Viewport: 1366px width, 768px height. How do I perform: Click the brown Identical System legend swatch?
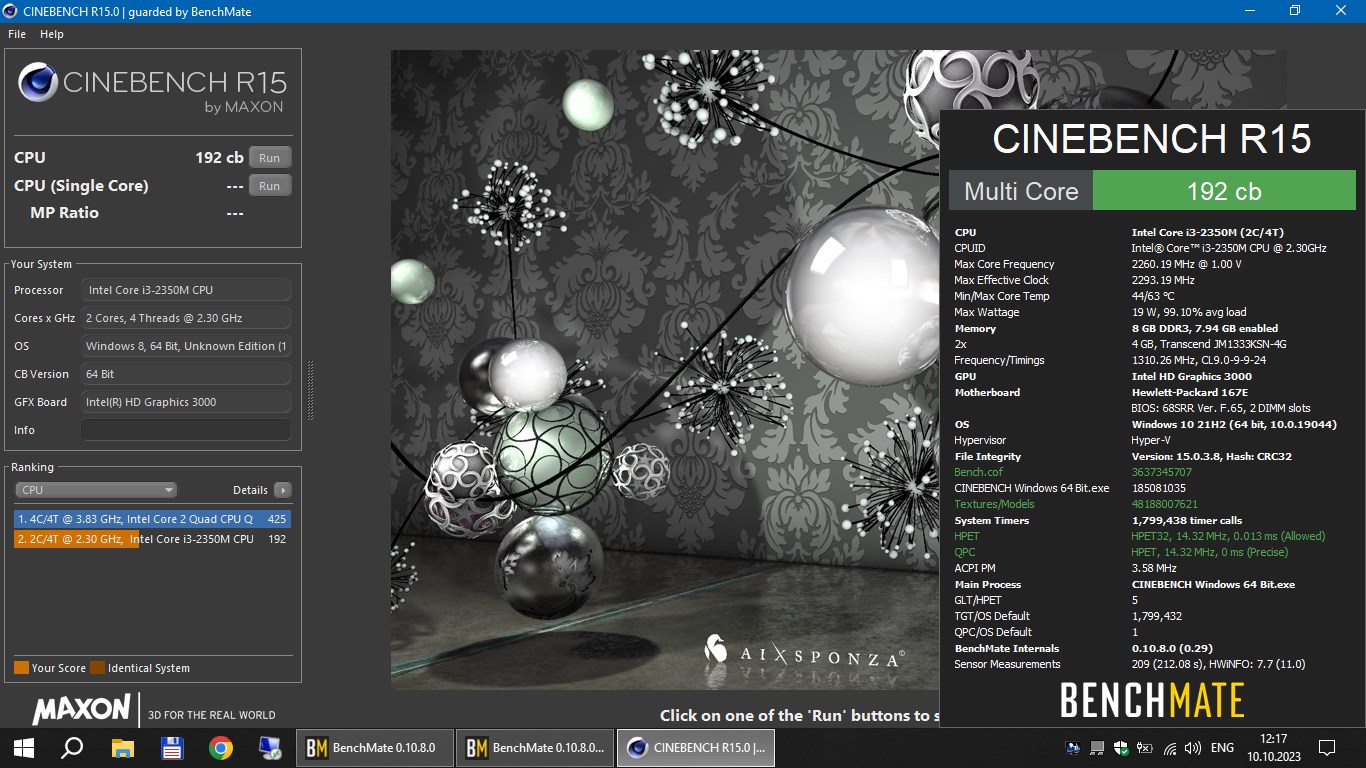tap(97, 668)
